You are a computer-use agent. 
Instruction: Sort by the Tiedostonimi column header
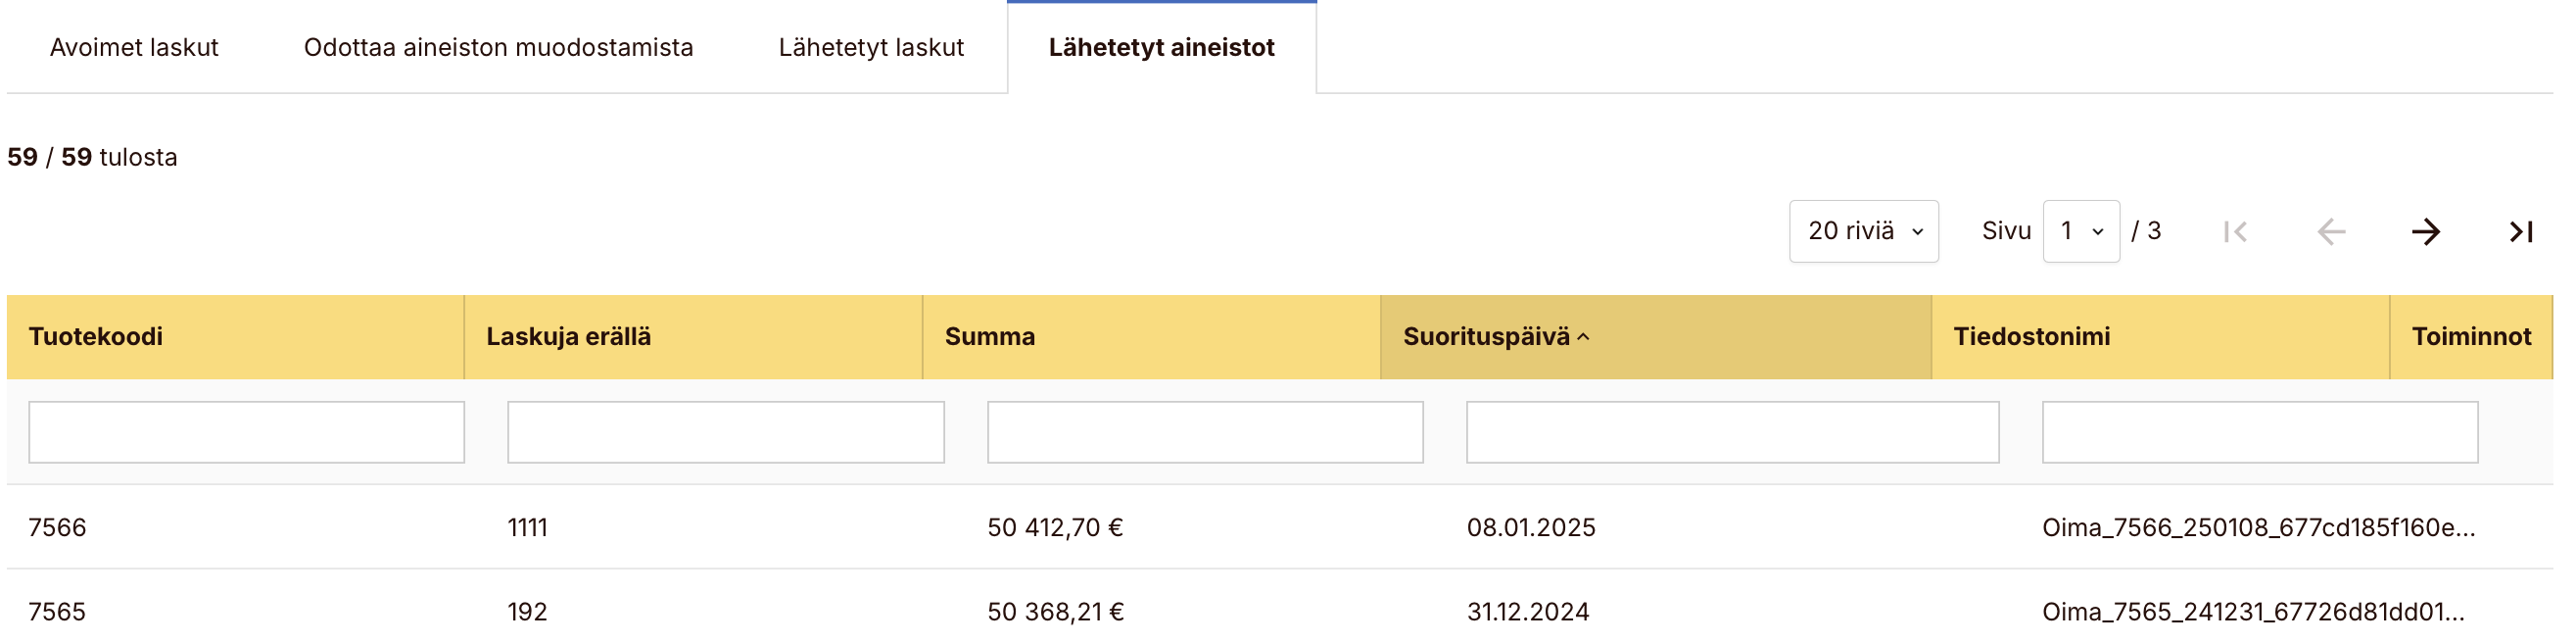tap(2031, 337)
